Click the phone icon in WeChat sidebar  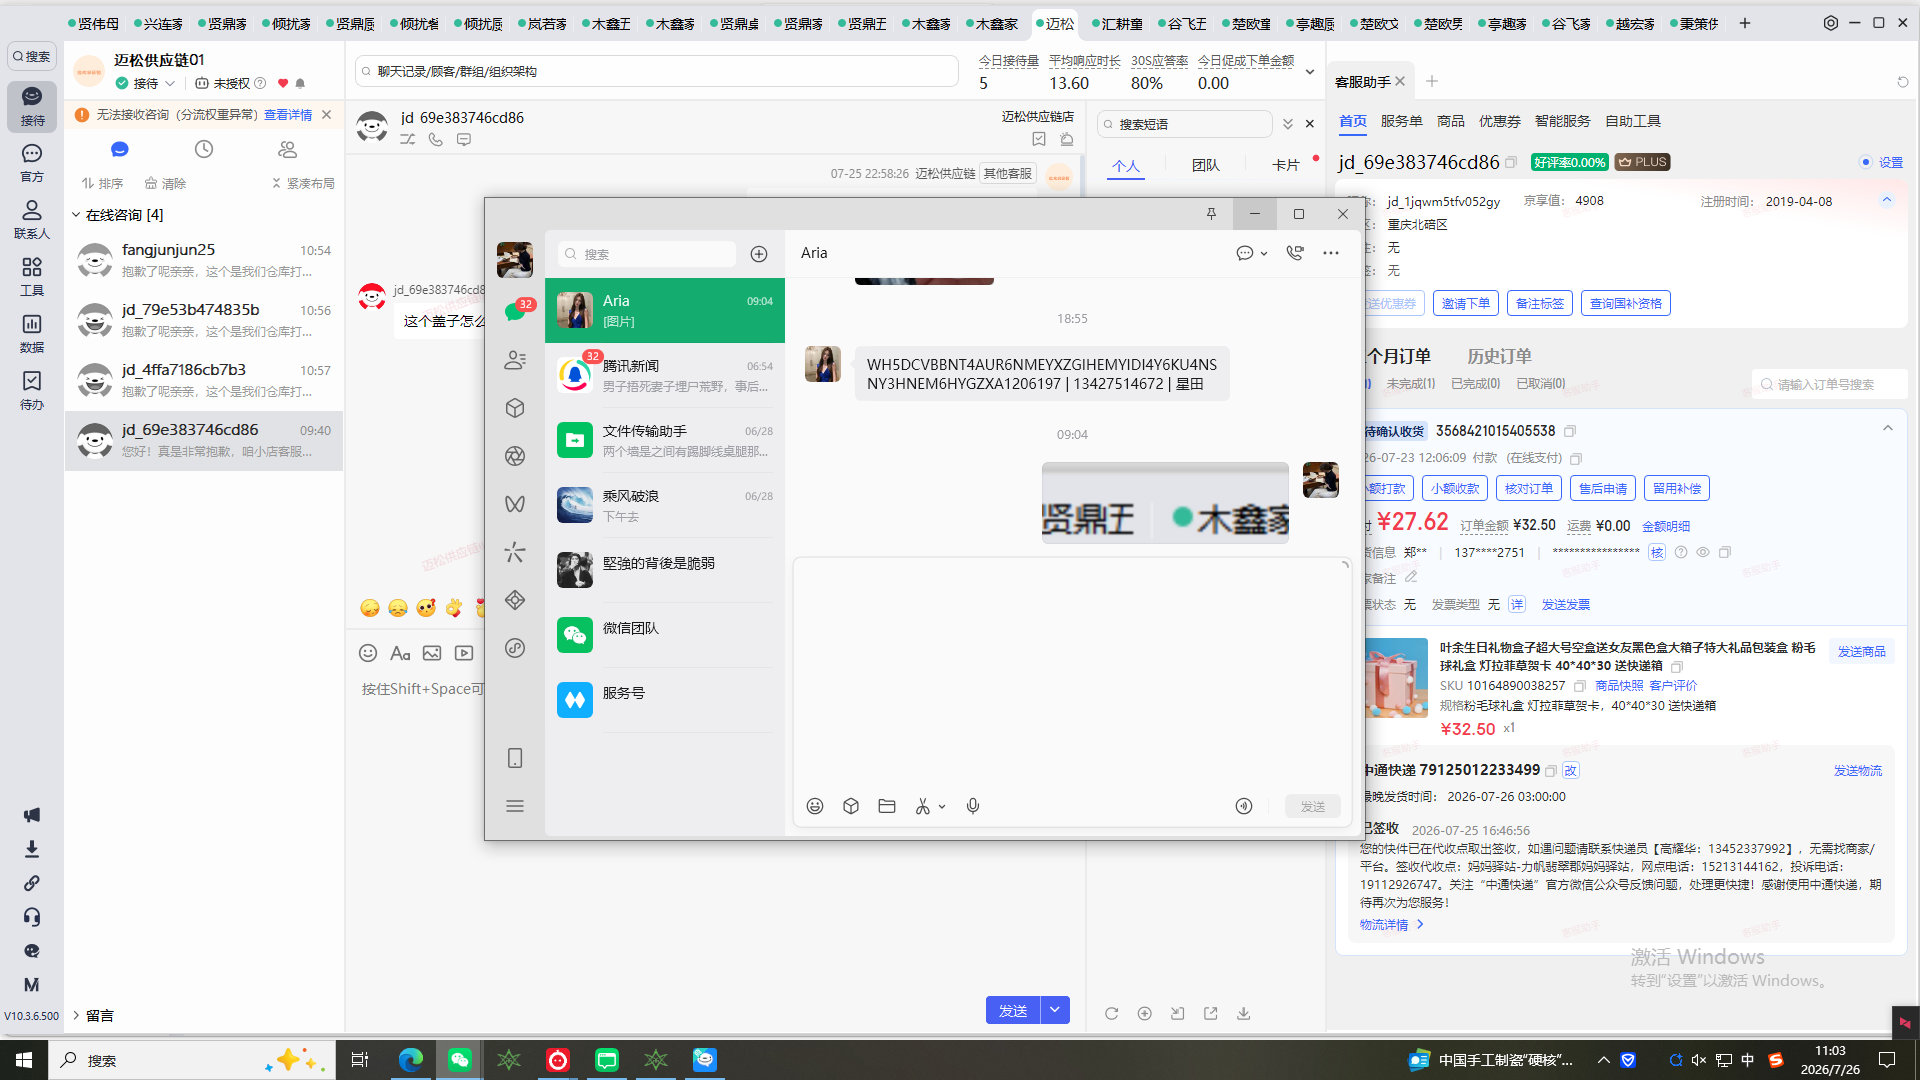pos(515,758)
